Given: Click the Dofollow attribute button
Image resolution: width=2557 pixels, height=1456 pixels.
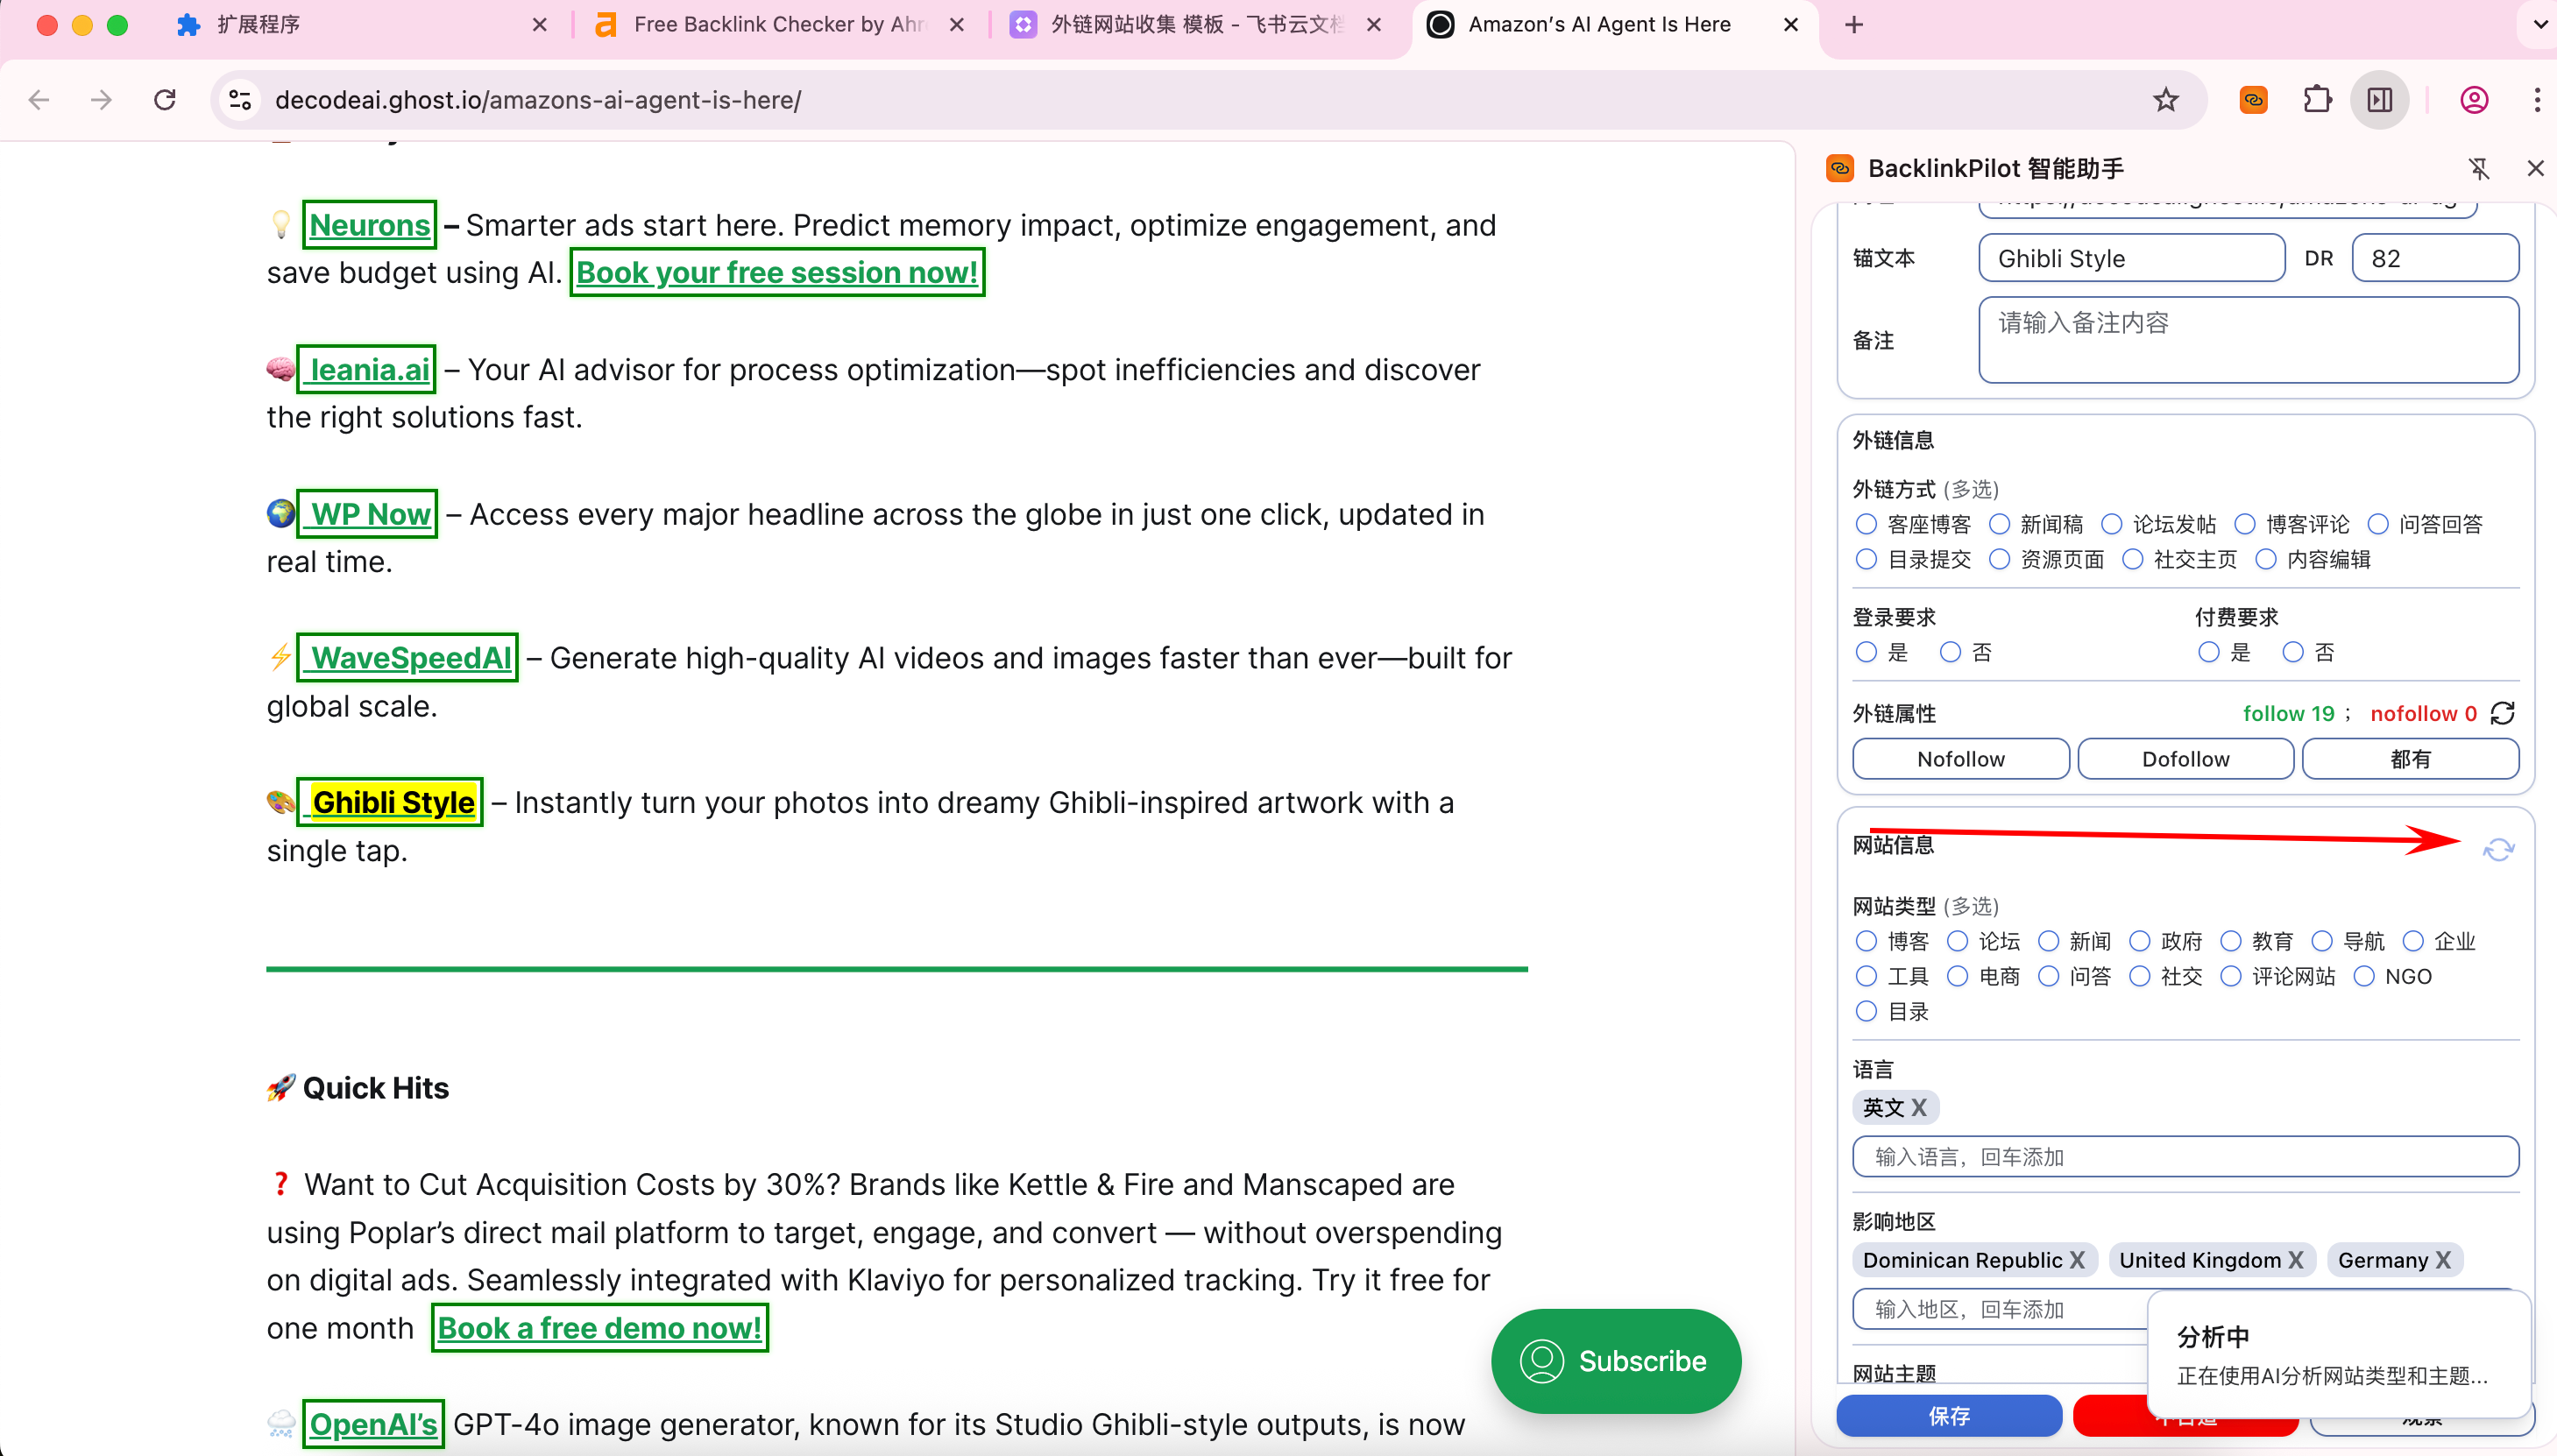Looking at the screenshot, I should click(x=2185, y=759).
